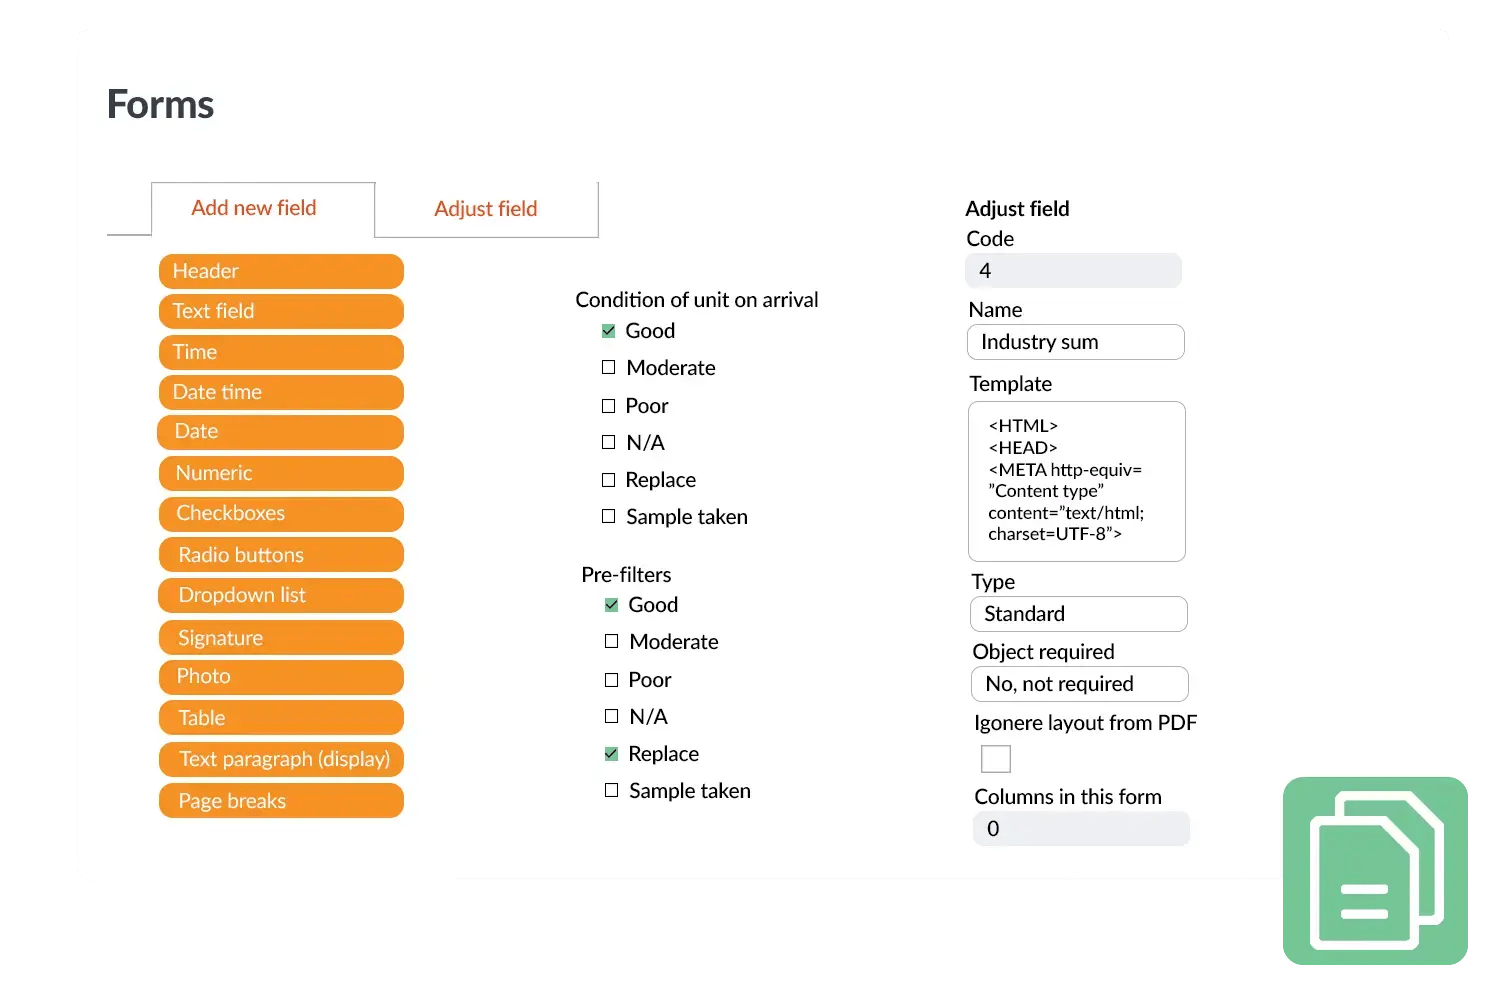Viewport: 1500px width, 1000px height.
Task: Add a Checkboxes field to form
Action: (281, 514)
